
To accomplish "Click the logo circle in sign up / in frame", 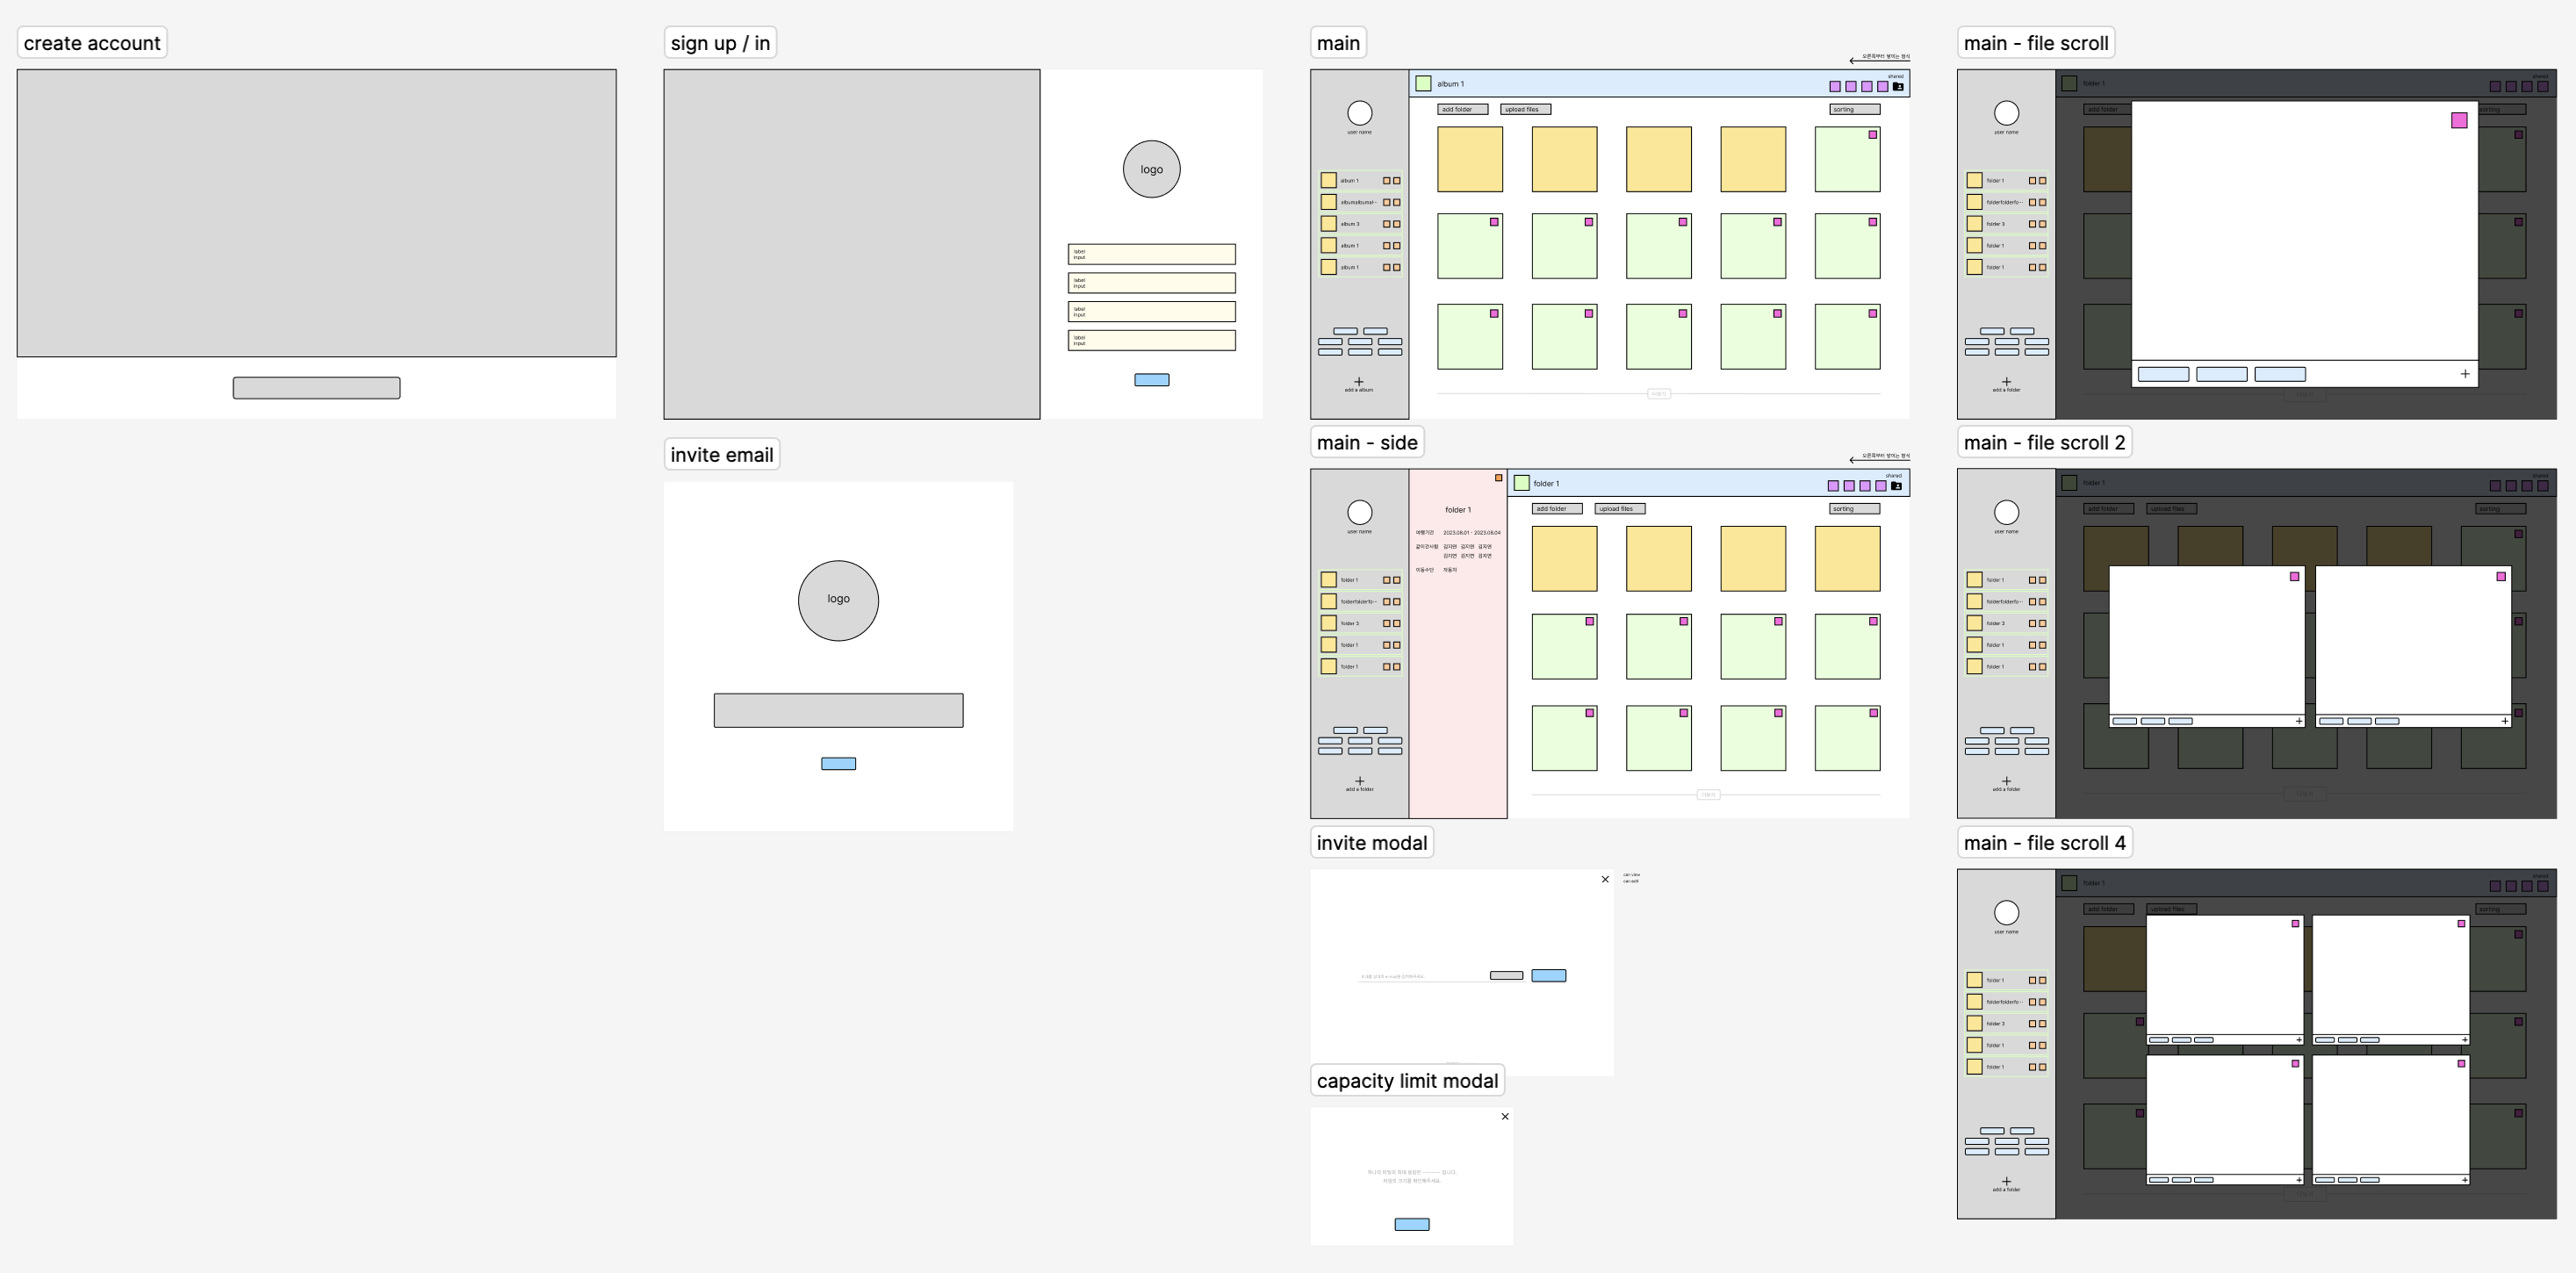I will pyautogui.click(x=1151, y=169).
